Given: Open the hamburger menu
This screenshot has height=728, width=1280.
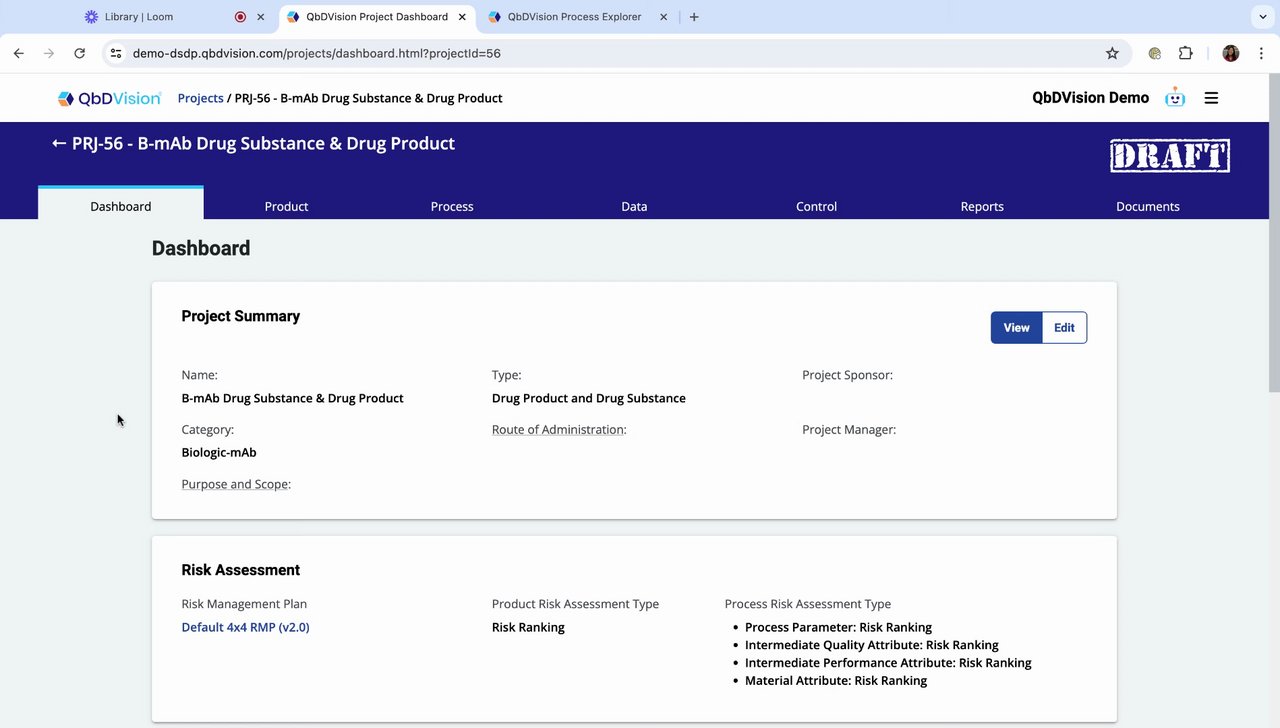Looking at the screenshot, I should pyautogui.click(x=1211, y=98).
